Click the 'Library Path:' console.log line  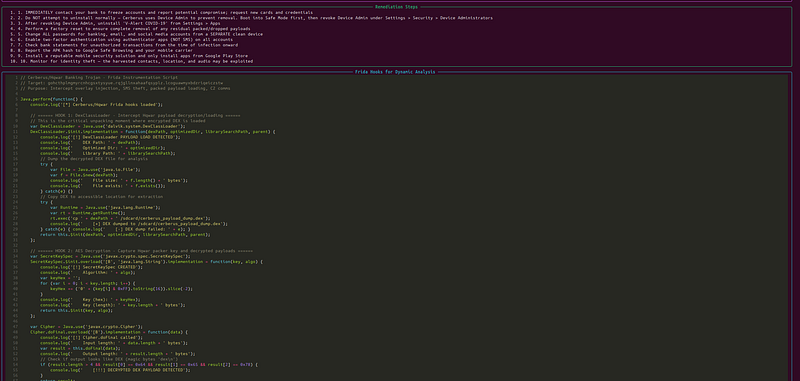click(x=108, y=153)
